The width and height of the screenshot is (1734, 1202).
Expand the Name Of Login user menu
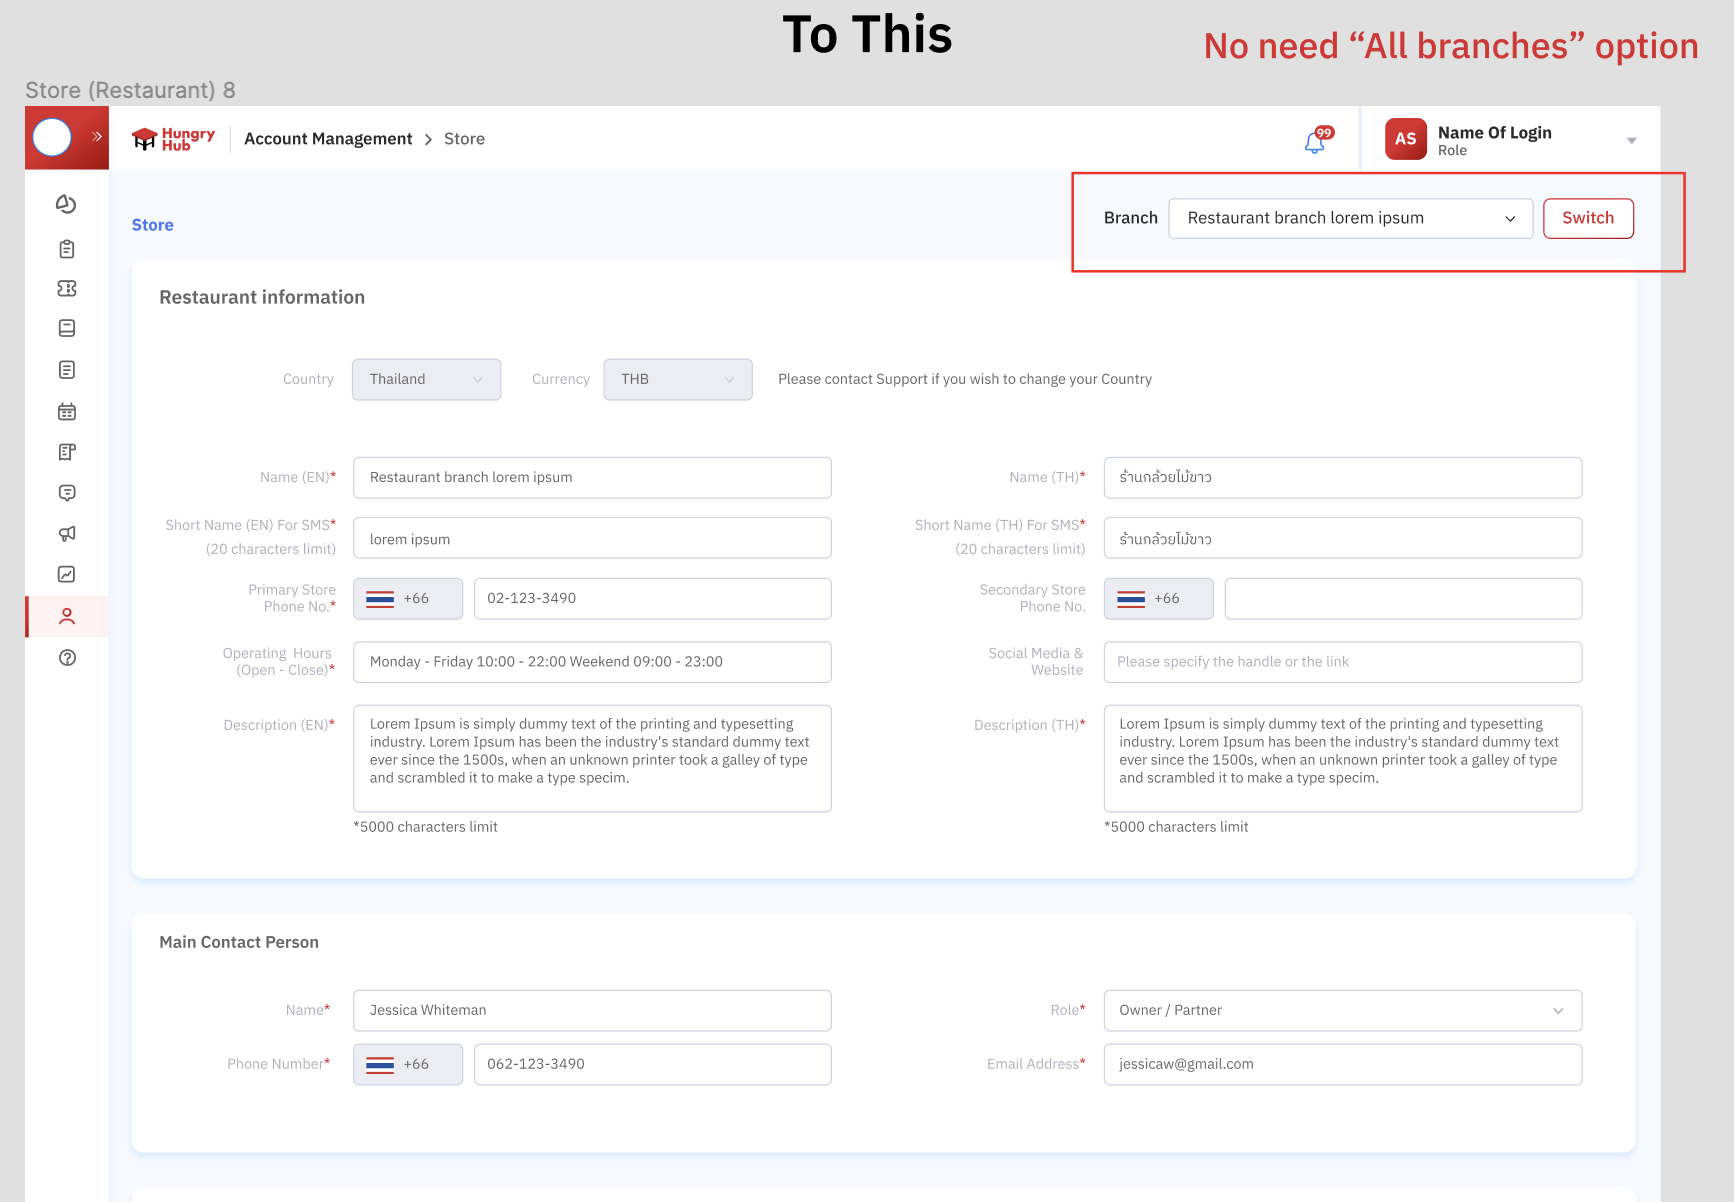coord(1630,140)
